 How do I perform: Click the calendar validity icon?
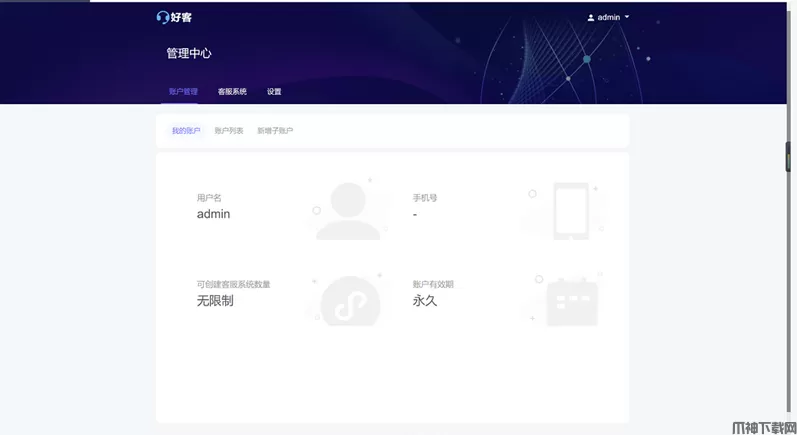coord(572,302)
